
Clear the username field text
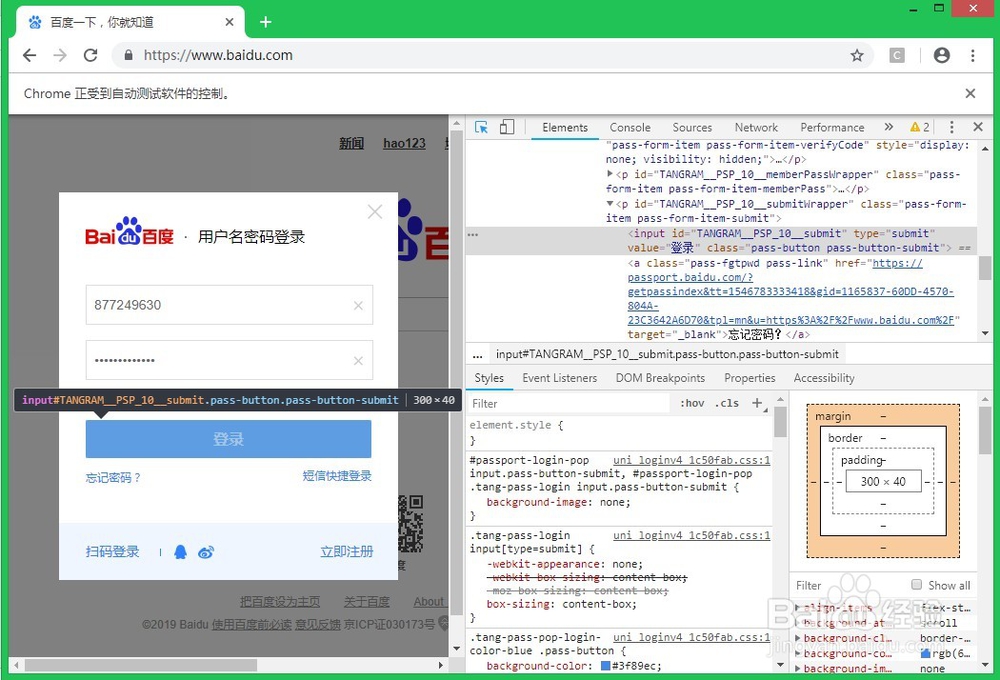[x=358, y=306]
